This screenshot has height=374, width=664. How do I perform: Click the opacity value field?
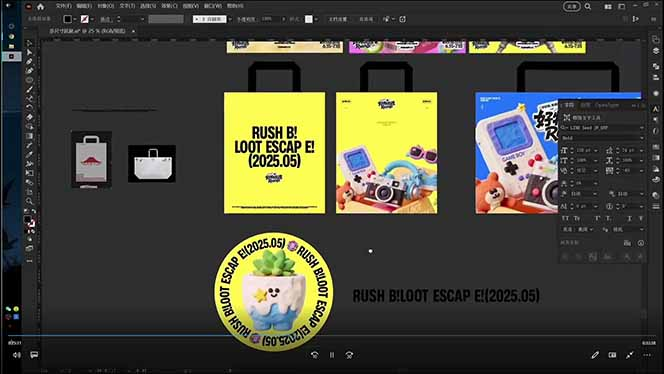[x=271, y=19]
